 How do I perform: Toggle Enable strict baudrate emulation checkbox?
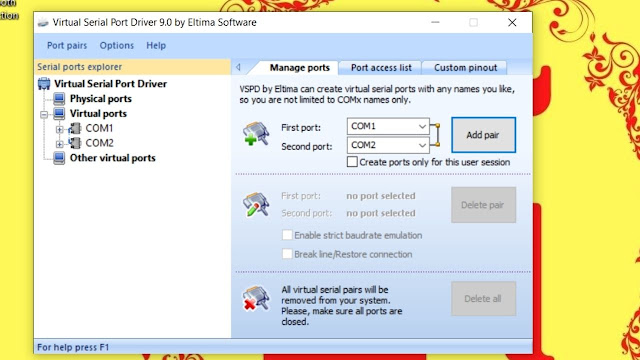(287, 235)
